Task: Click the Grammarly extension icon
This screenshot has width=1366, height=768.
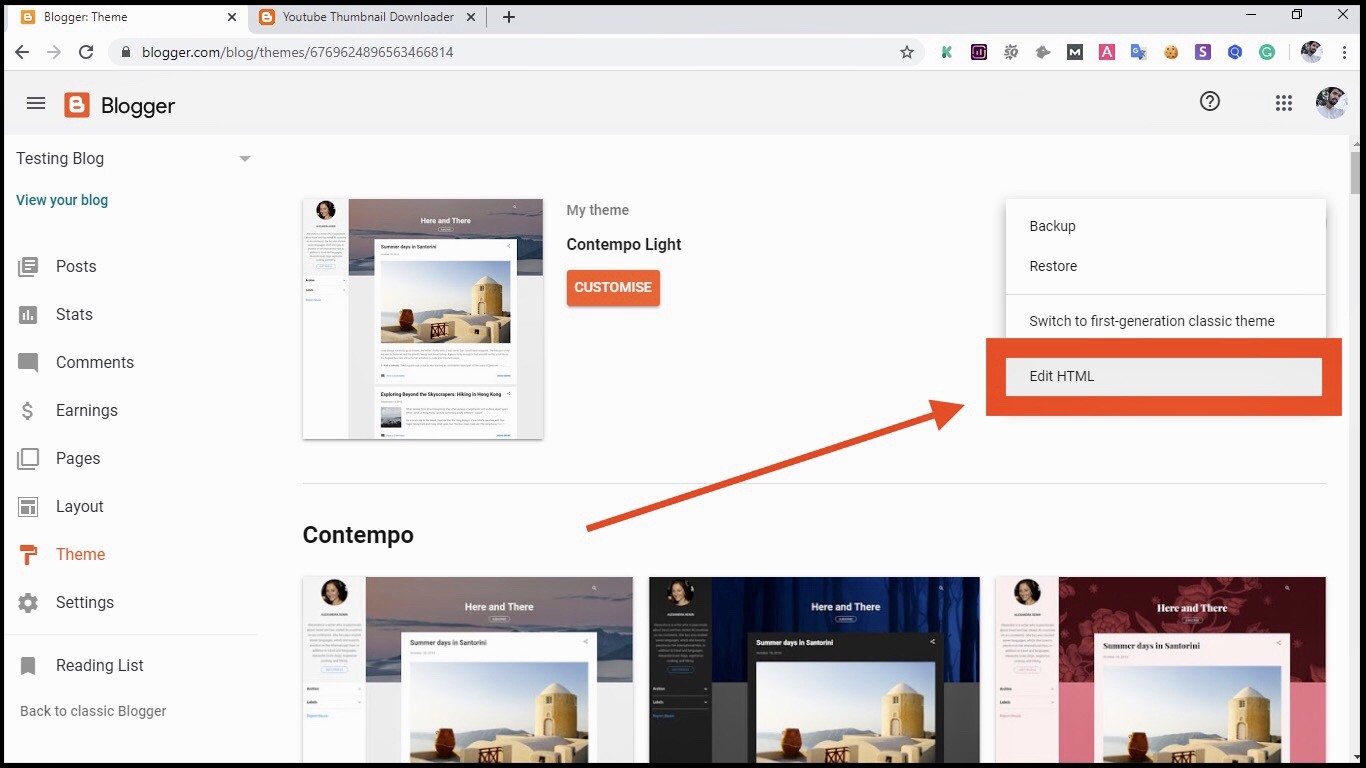Action: tap(1267, 52)
